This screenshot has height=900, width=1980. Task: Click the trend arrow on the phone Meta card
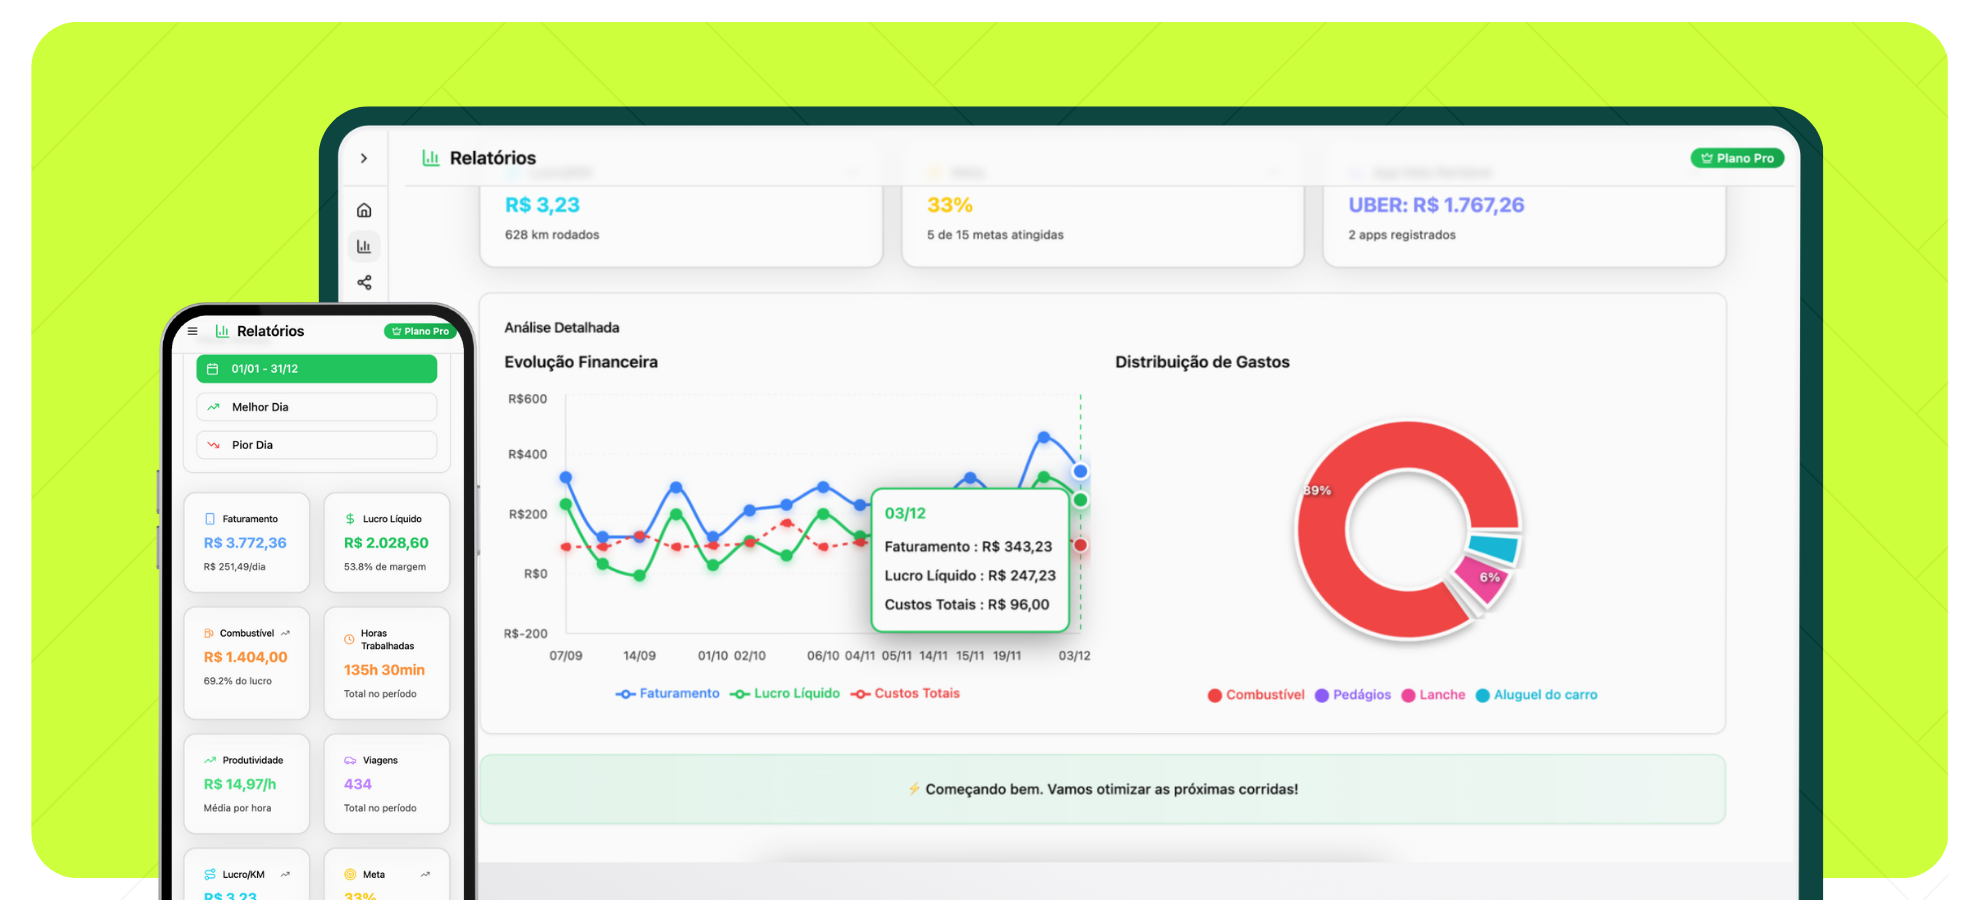click(x=426, y=874)
